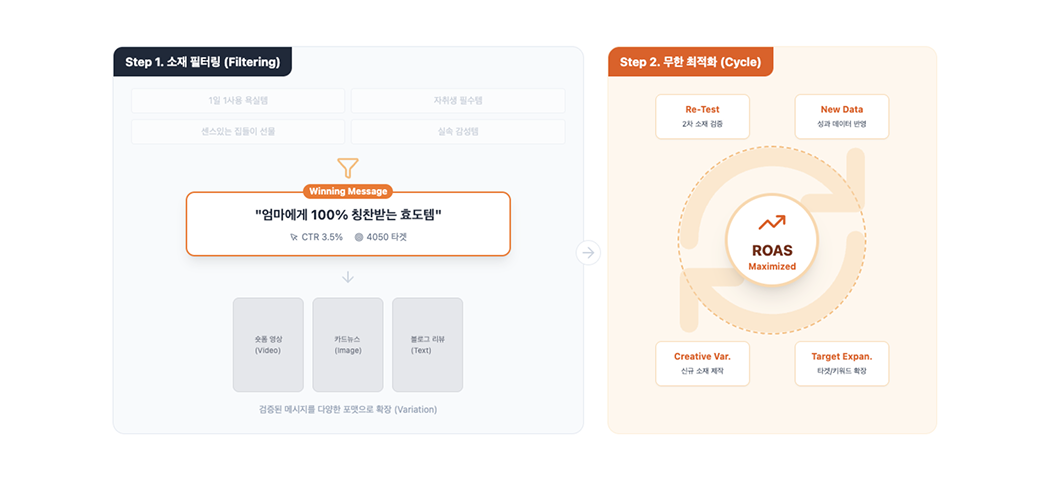Click the target icon beside 4050 타겟
1052x480 pixels.
359,237
